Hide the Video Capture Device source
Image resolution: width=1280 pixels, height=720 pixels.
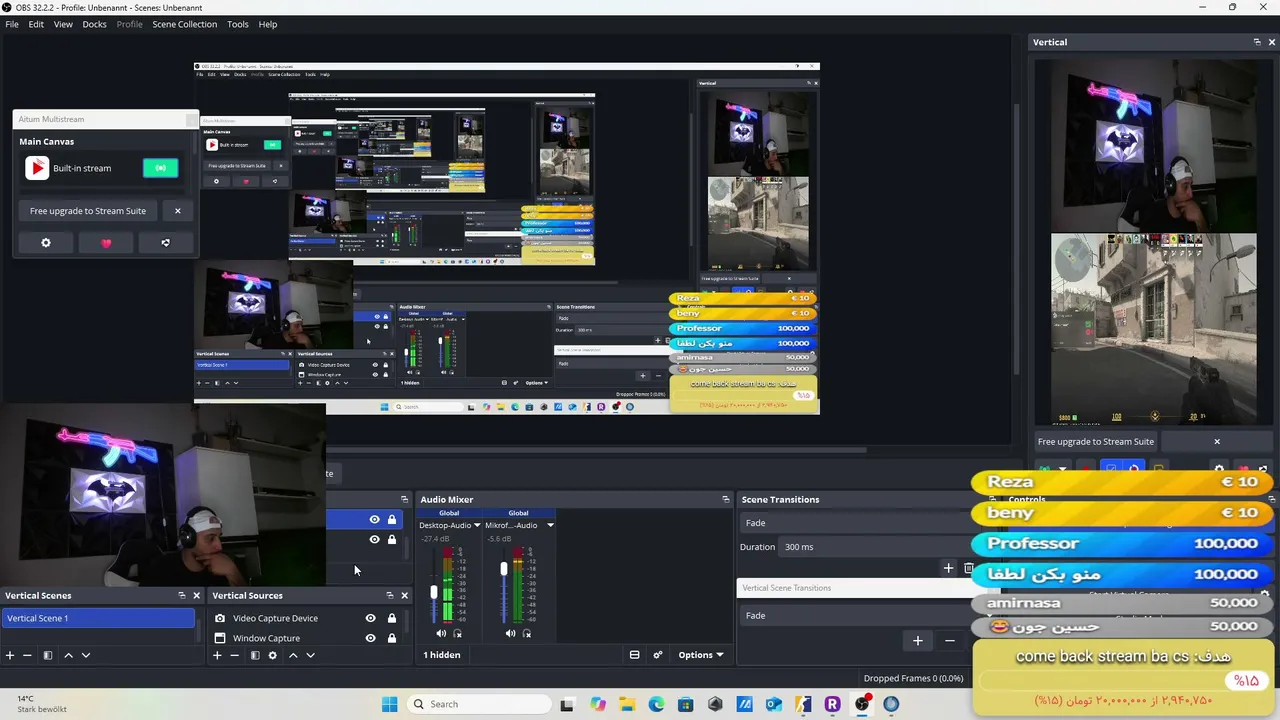coord(371,618)
